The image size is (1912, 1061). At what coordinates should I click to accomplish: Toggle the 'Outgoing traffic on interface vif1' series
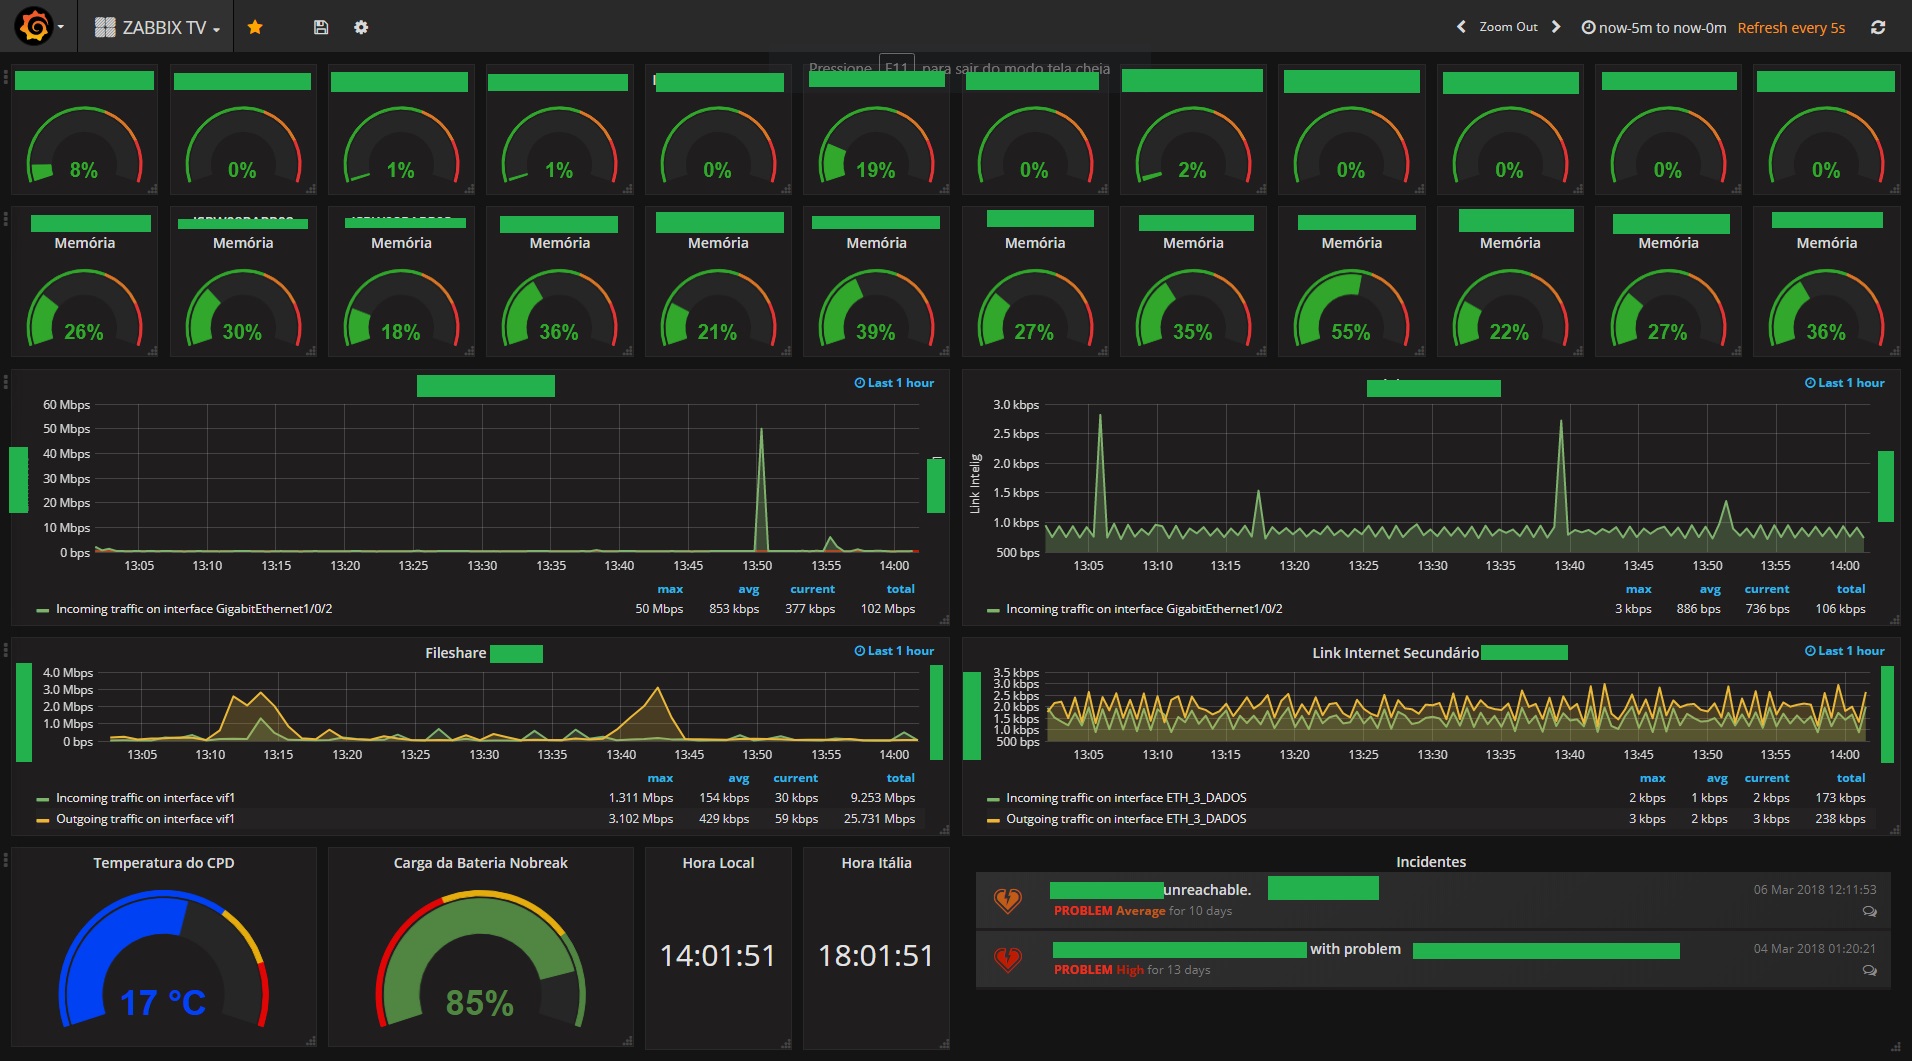(x=145, y=819)
